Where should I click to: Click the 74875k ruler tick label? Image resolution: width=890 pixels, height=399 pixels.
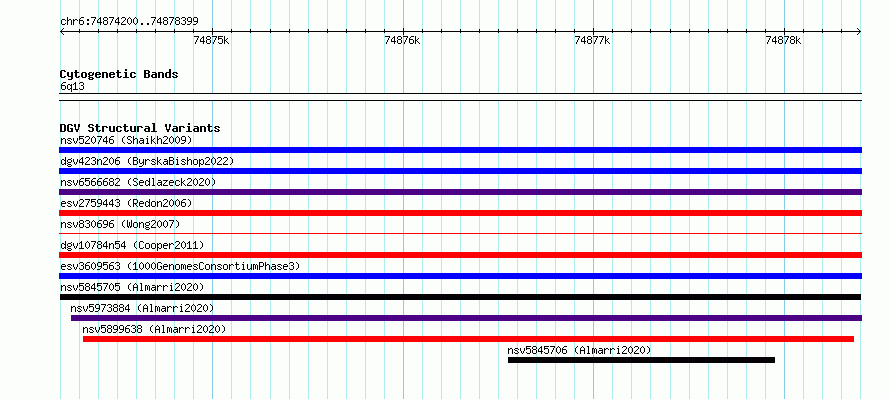211,40
